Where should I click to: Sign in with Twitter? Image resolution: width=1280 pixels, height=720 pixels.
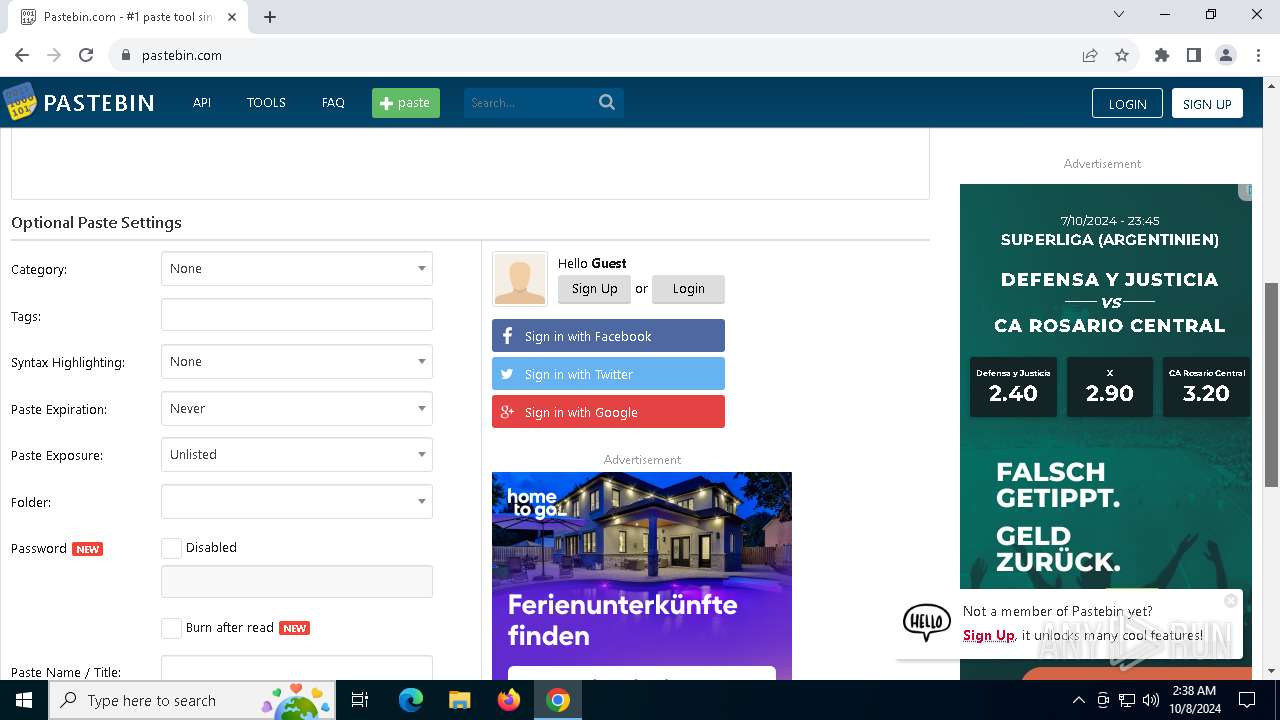608,374
